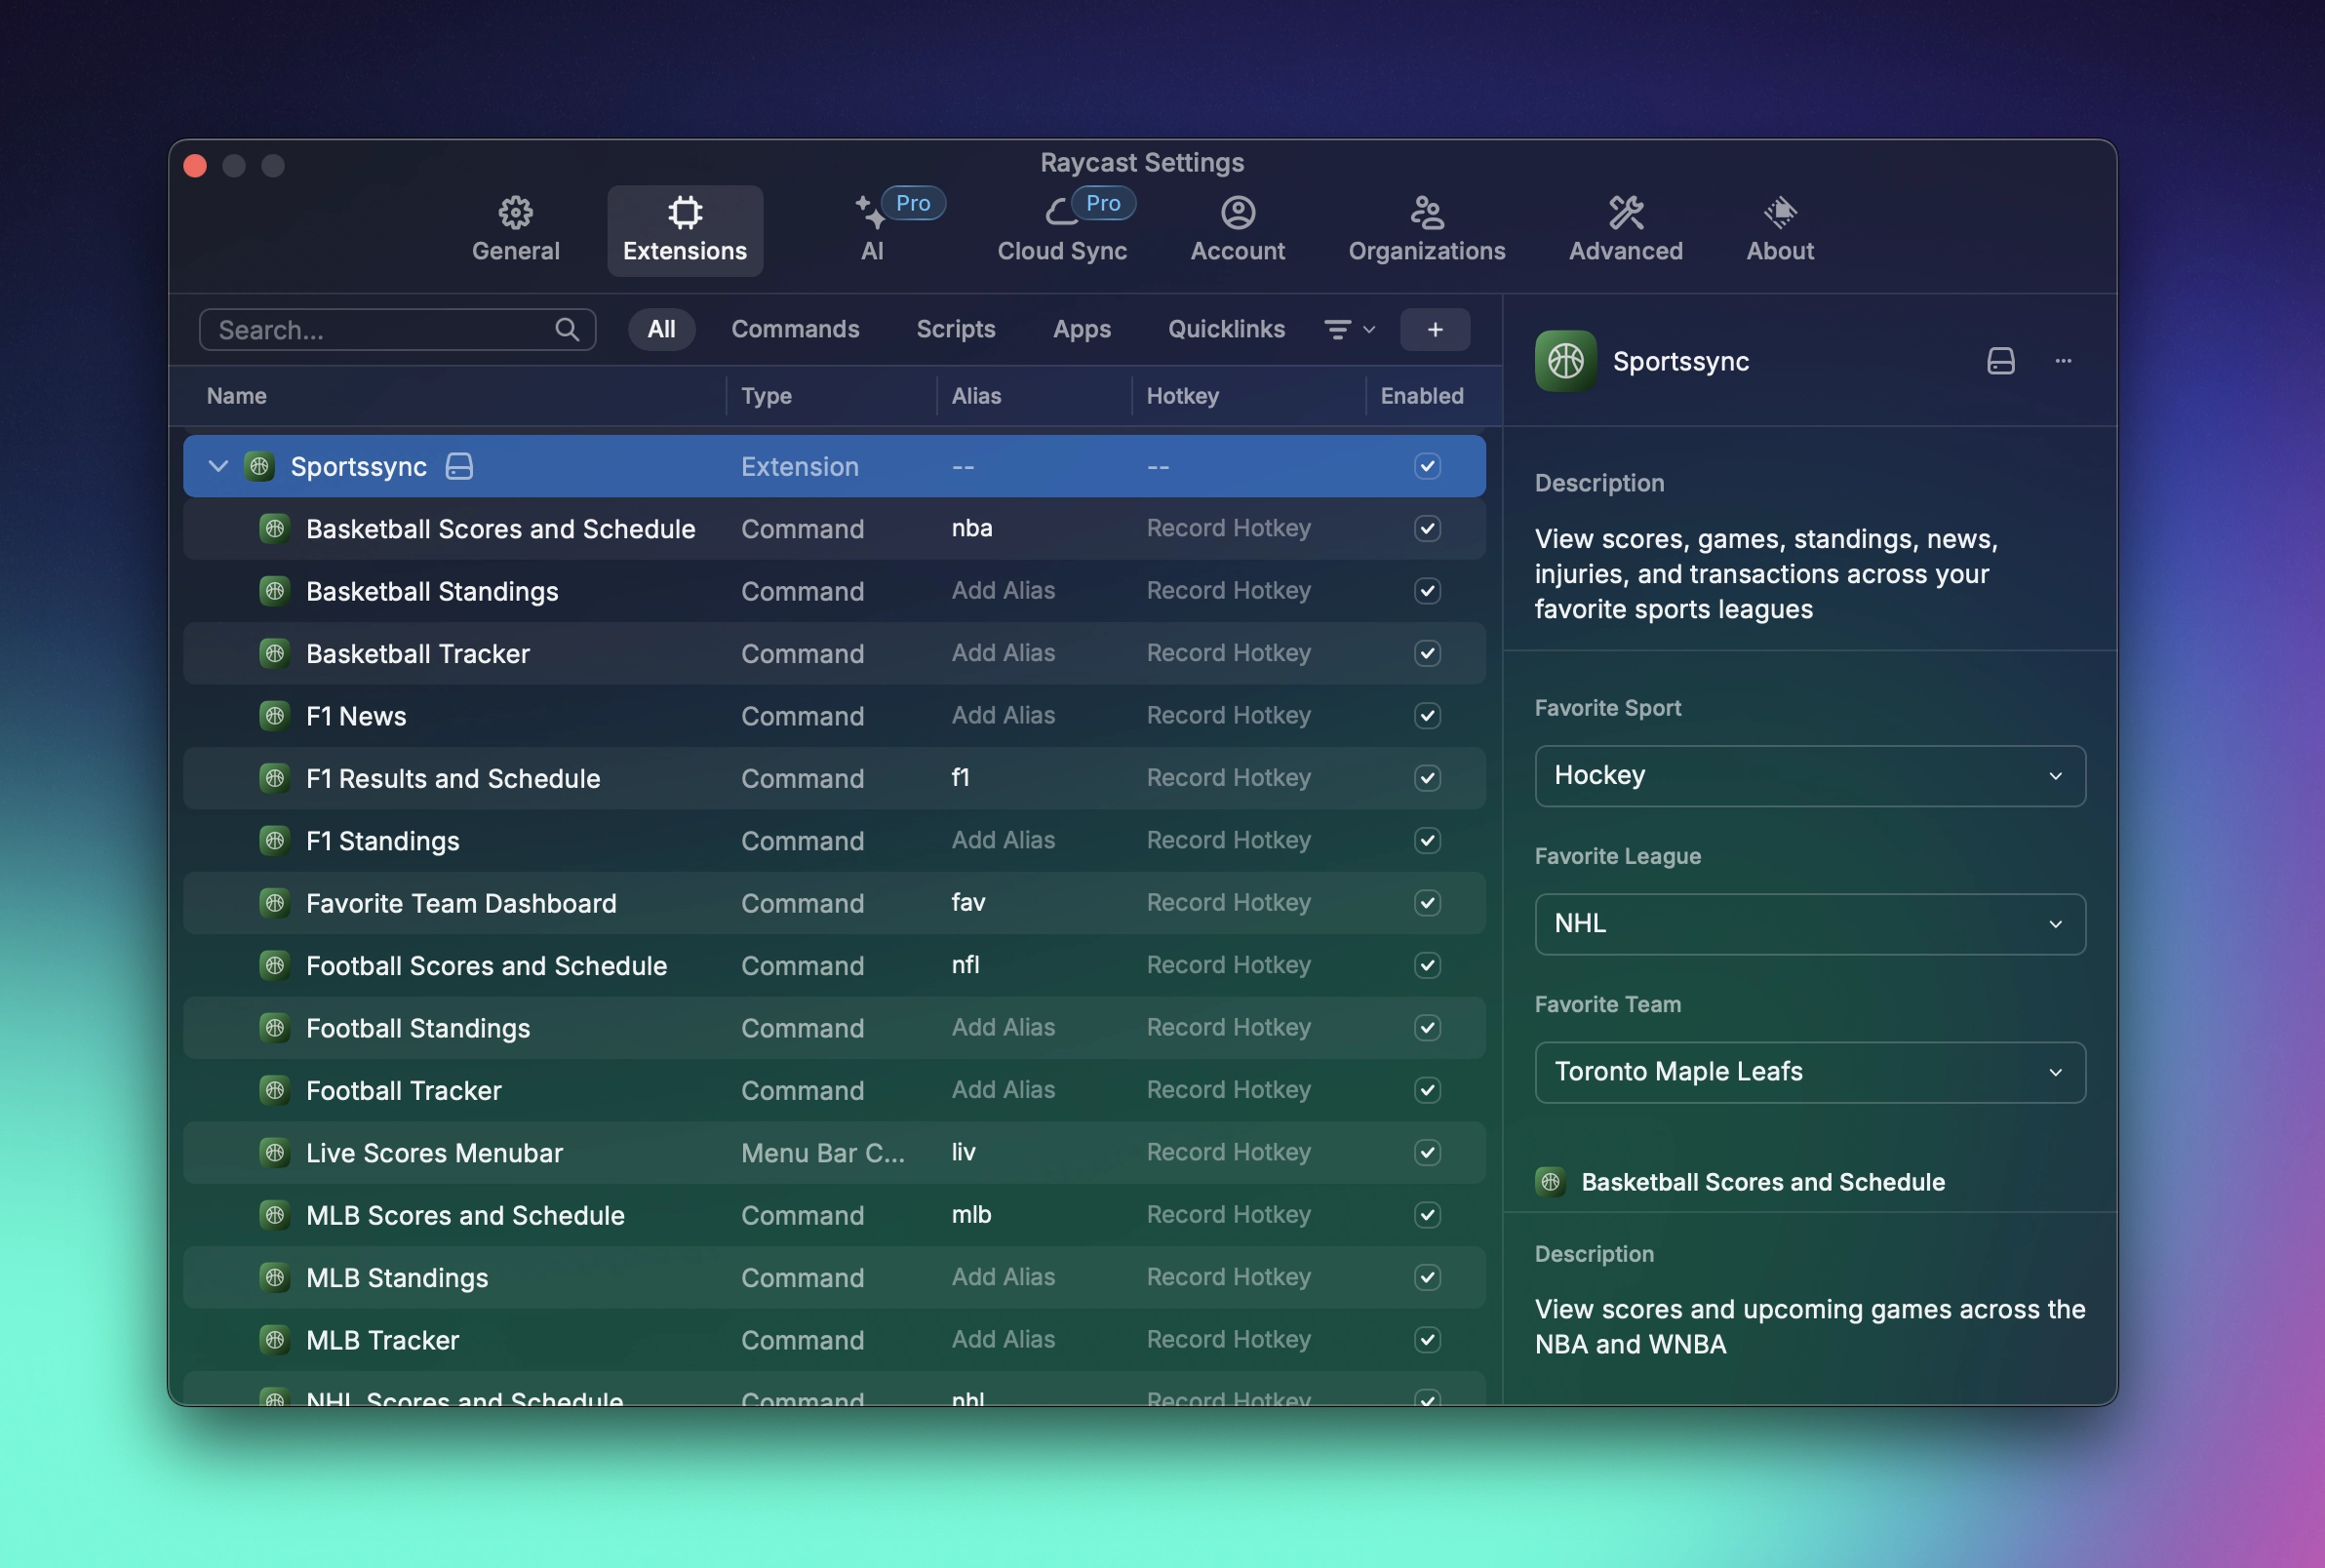This screenshot has height=1568, width=2325.
Task: Open the Favorite Sport Hockey dropdown
Action: pos(1809,776)
